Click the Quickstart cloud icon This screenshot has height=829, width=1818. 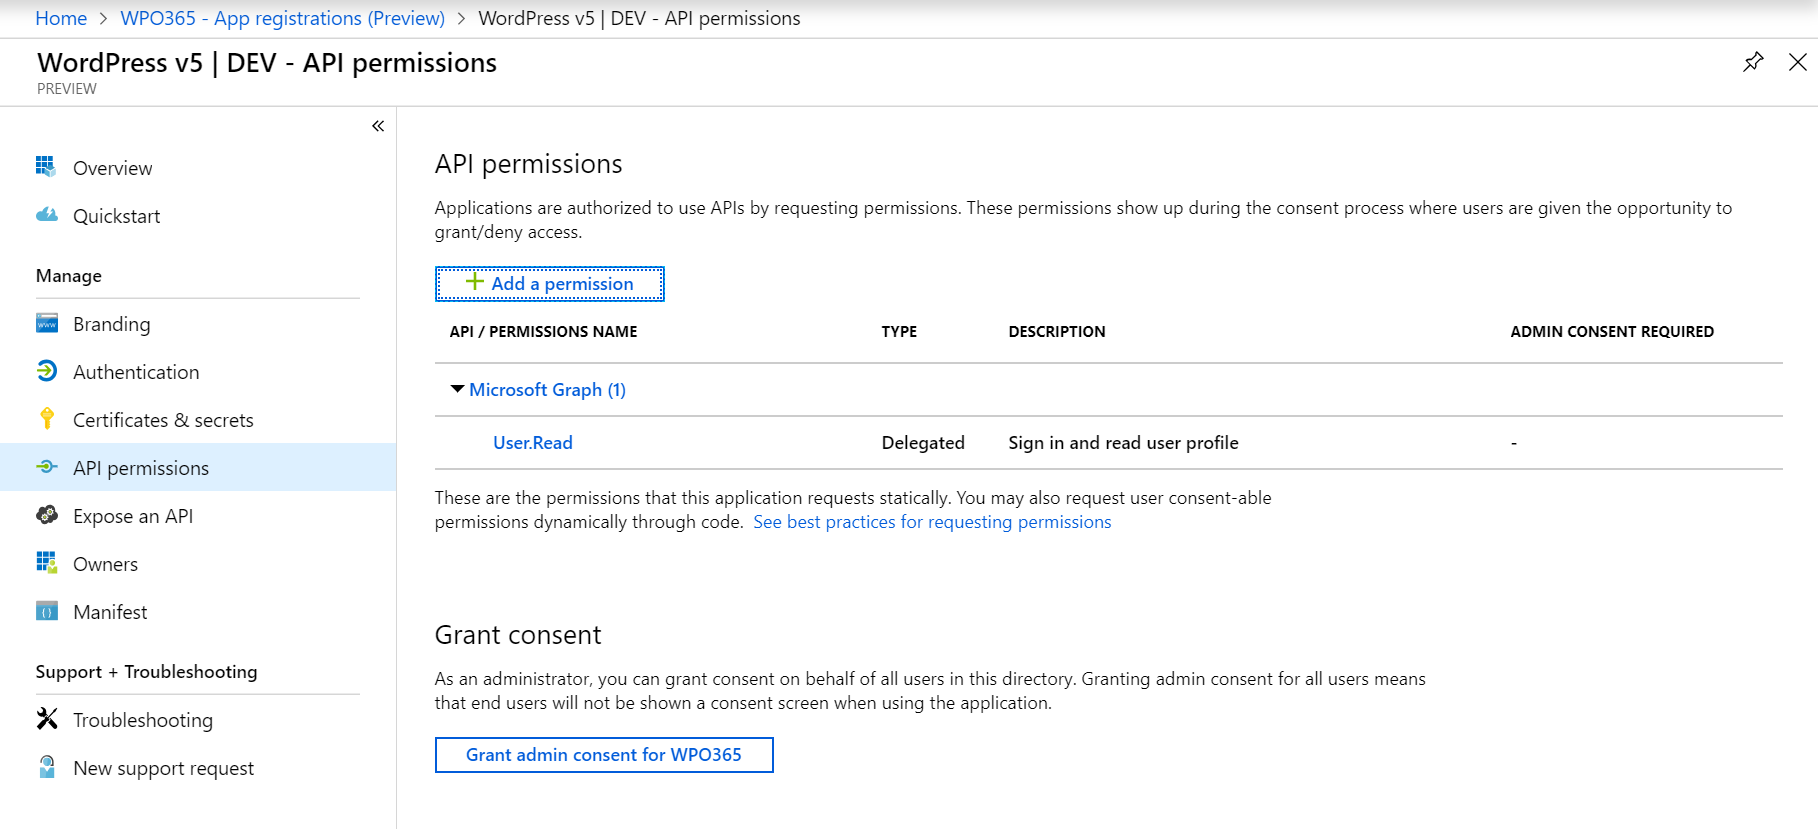pos(46,214)
